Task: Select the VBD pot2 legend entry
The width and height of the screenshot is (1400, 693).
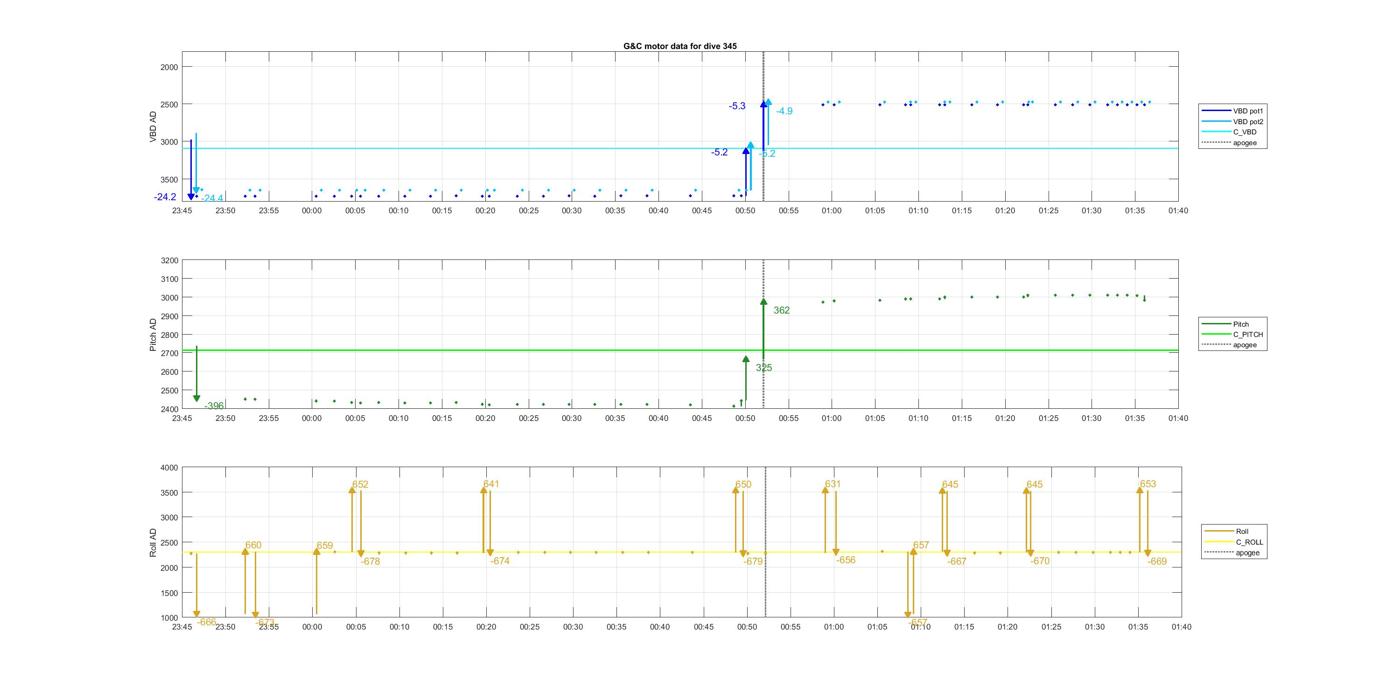Action: (1232, 121)
